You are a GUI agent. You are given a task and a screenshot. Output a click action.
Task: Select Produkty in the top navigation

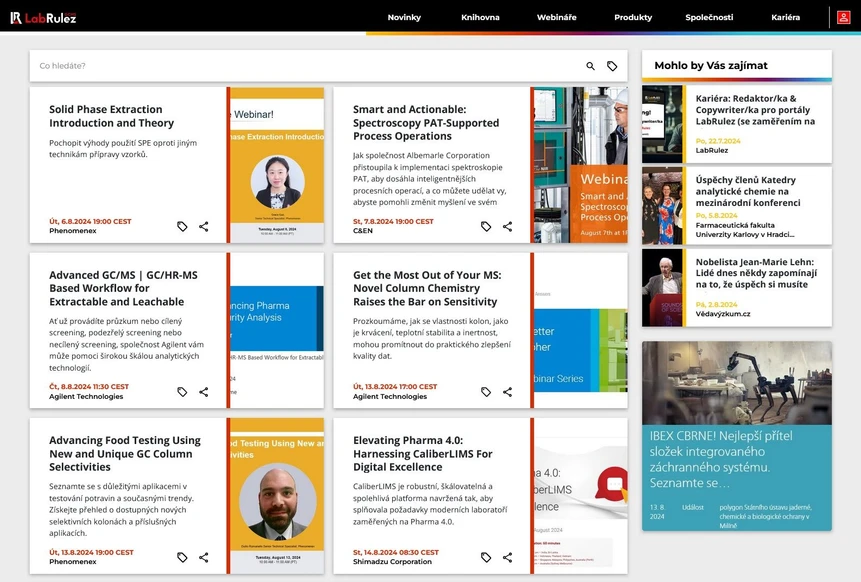pyautogui.click(x=633, y=17)
